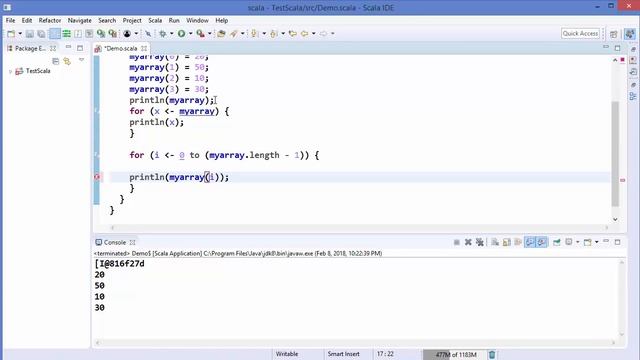Viewport: 640px width, 360px height.
Task: Select the Demo.scala editor tab
Action: pyautogui.click(x=121, y=48)
